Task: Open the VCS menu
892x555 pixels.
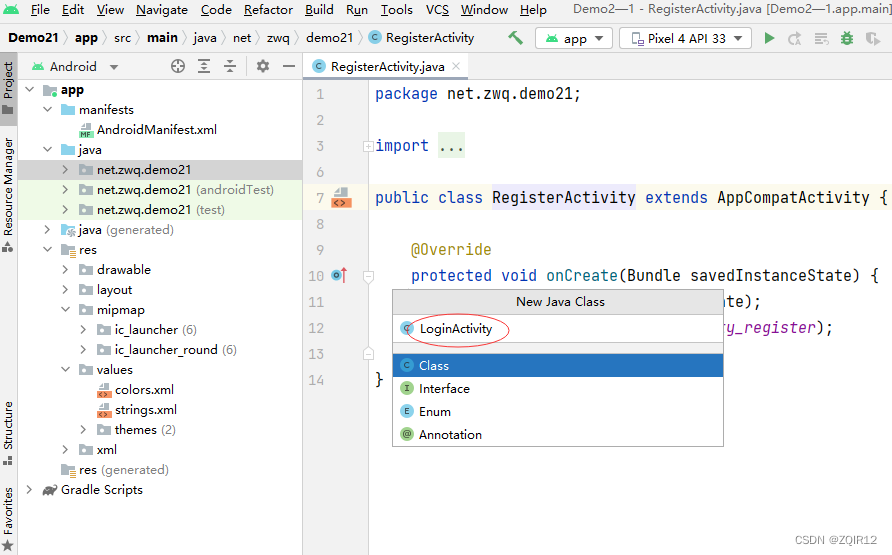Action: point(437,10)
